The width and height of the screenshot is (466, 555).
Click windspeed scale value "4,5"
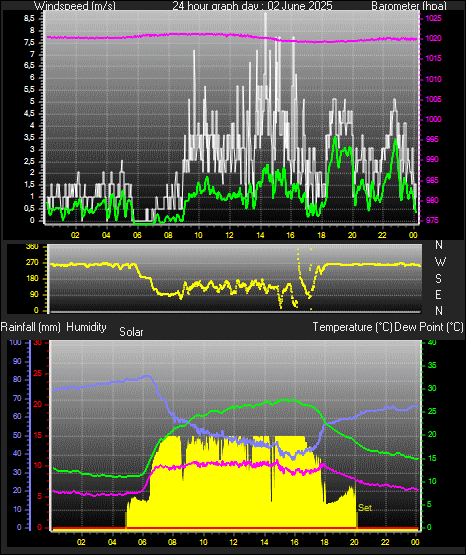29,114
